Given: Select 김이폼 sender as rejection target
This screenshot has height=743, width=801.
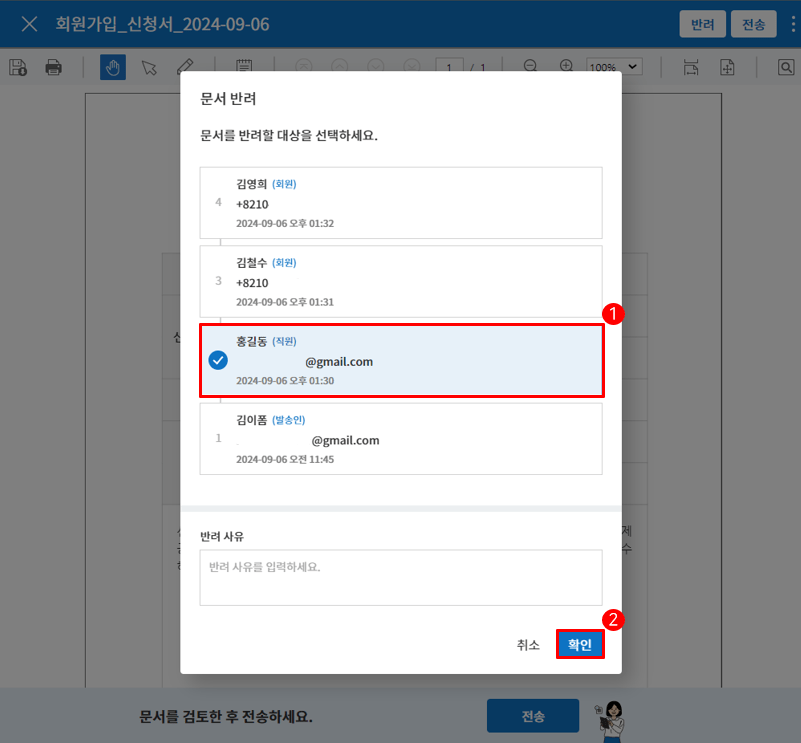Looking at the screenshot, I should pos(401,439).
